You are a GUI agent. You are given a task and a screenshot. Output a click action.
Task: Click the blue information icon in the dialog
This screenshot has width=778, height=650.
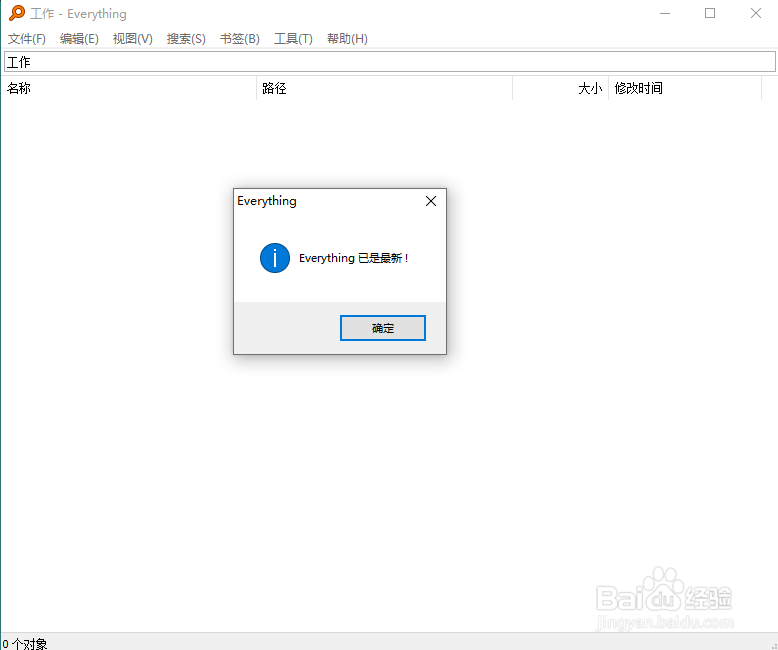point(275,258)
